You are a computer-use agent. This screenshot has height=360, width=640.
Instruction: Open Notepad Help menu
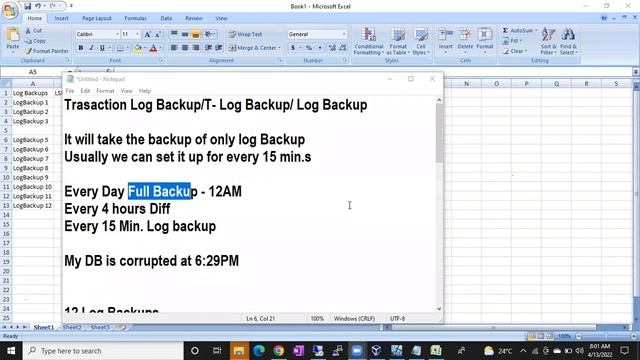[145, 91]
